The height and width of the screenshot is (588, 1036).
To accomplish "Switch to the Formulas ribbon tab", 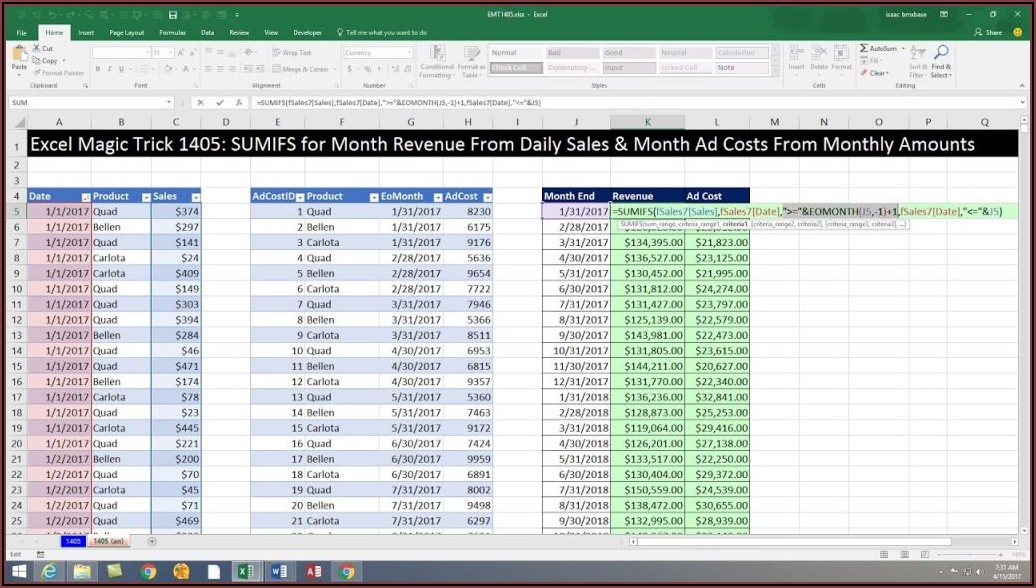I will pyautogui.click(x=172, y=32).
